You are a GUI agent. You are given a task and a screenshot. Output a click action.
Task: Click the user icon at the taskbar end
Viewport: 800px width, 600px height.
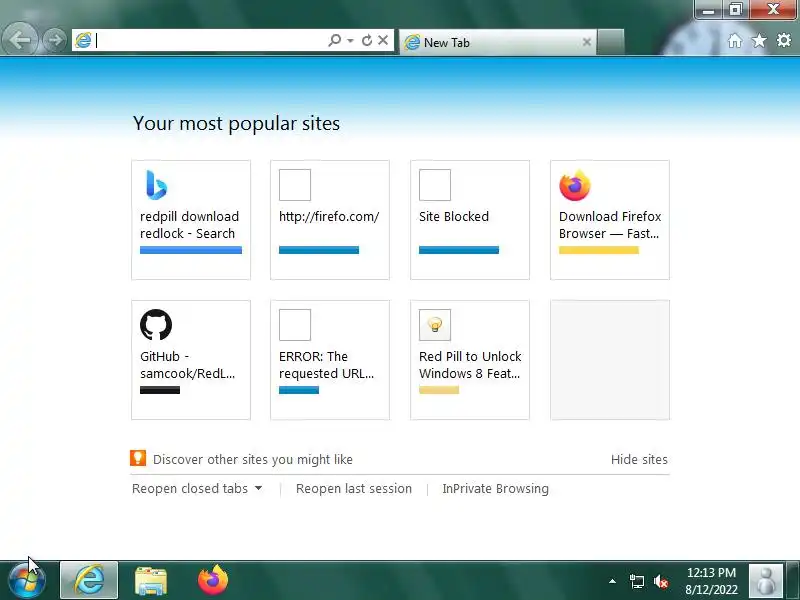[x=765, y=581]
